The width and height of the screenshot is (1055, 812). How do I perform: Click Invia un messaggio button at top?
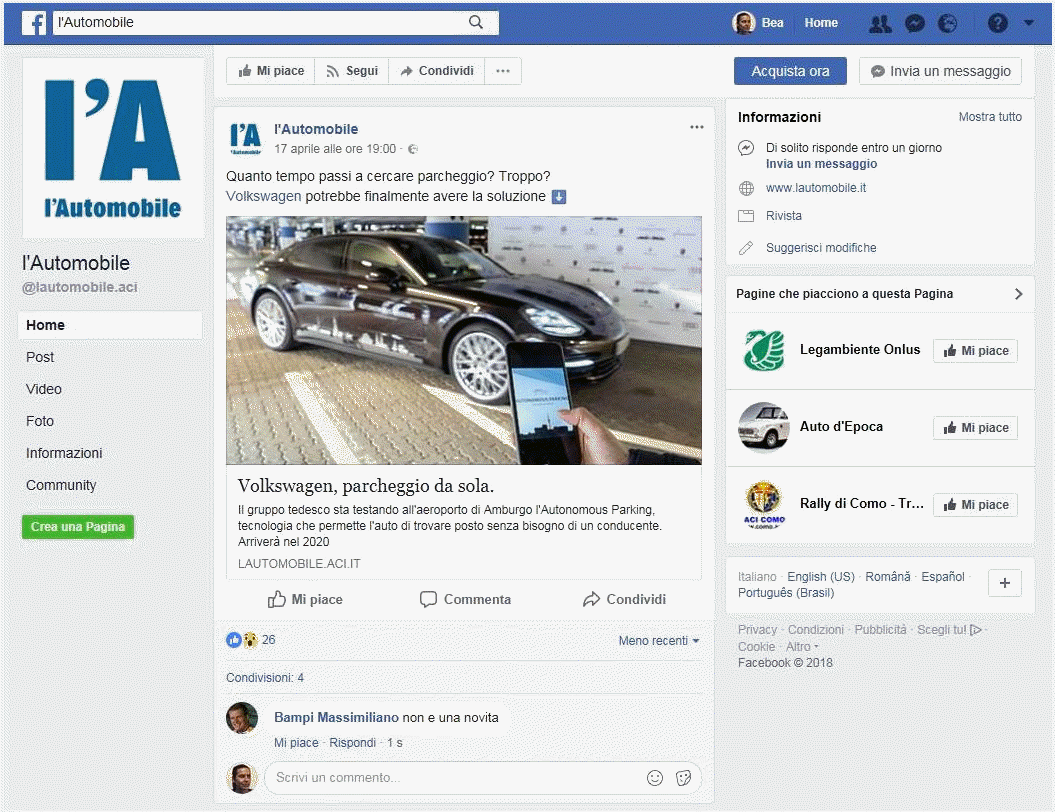[941, 71]
